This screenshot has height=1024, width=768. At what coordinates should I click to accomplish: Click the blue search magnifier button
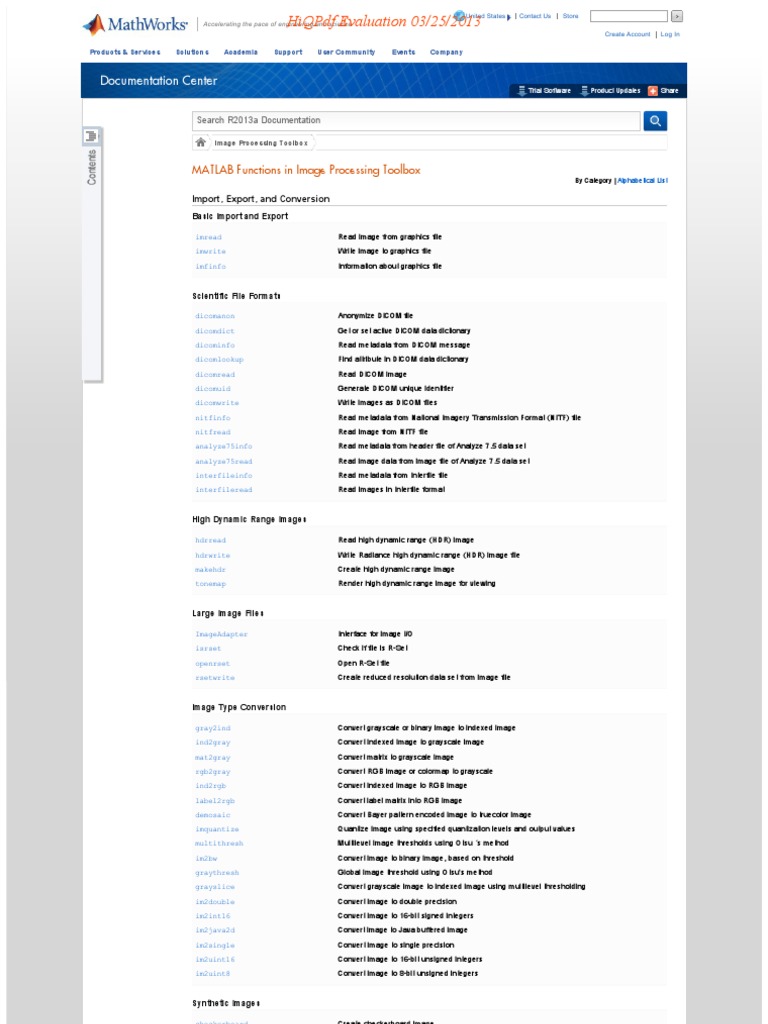click(655, 121)
